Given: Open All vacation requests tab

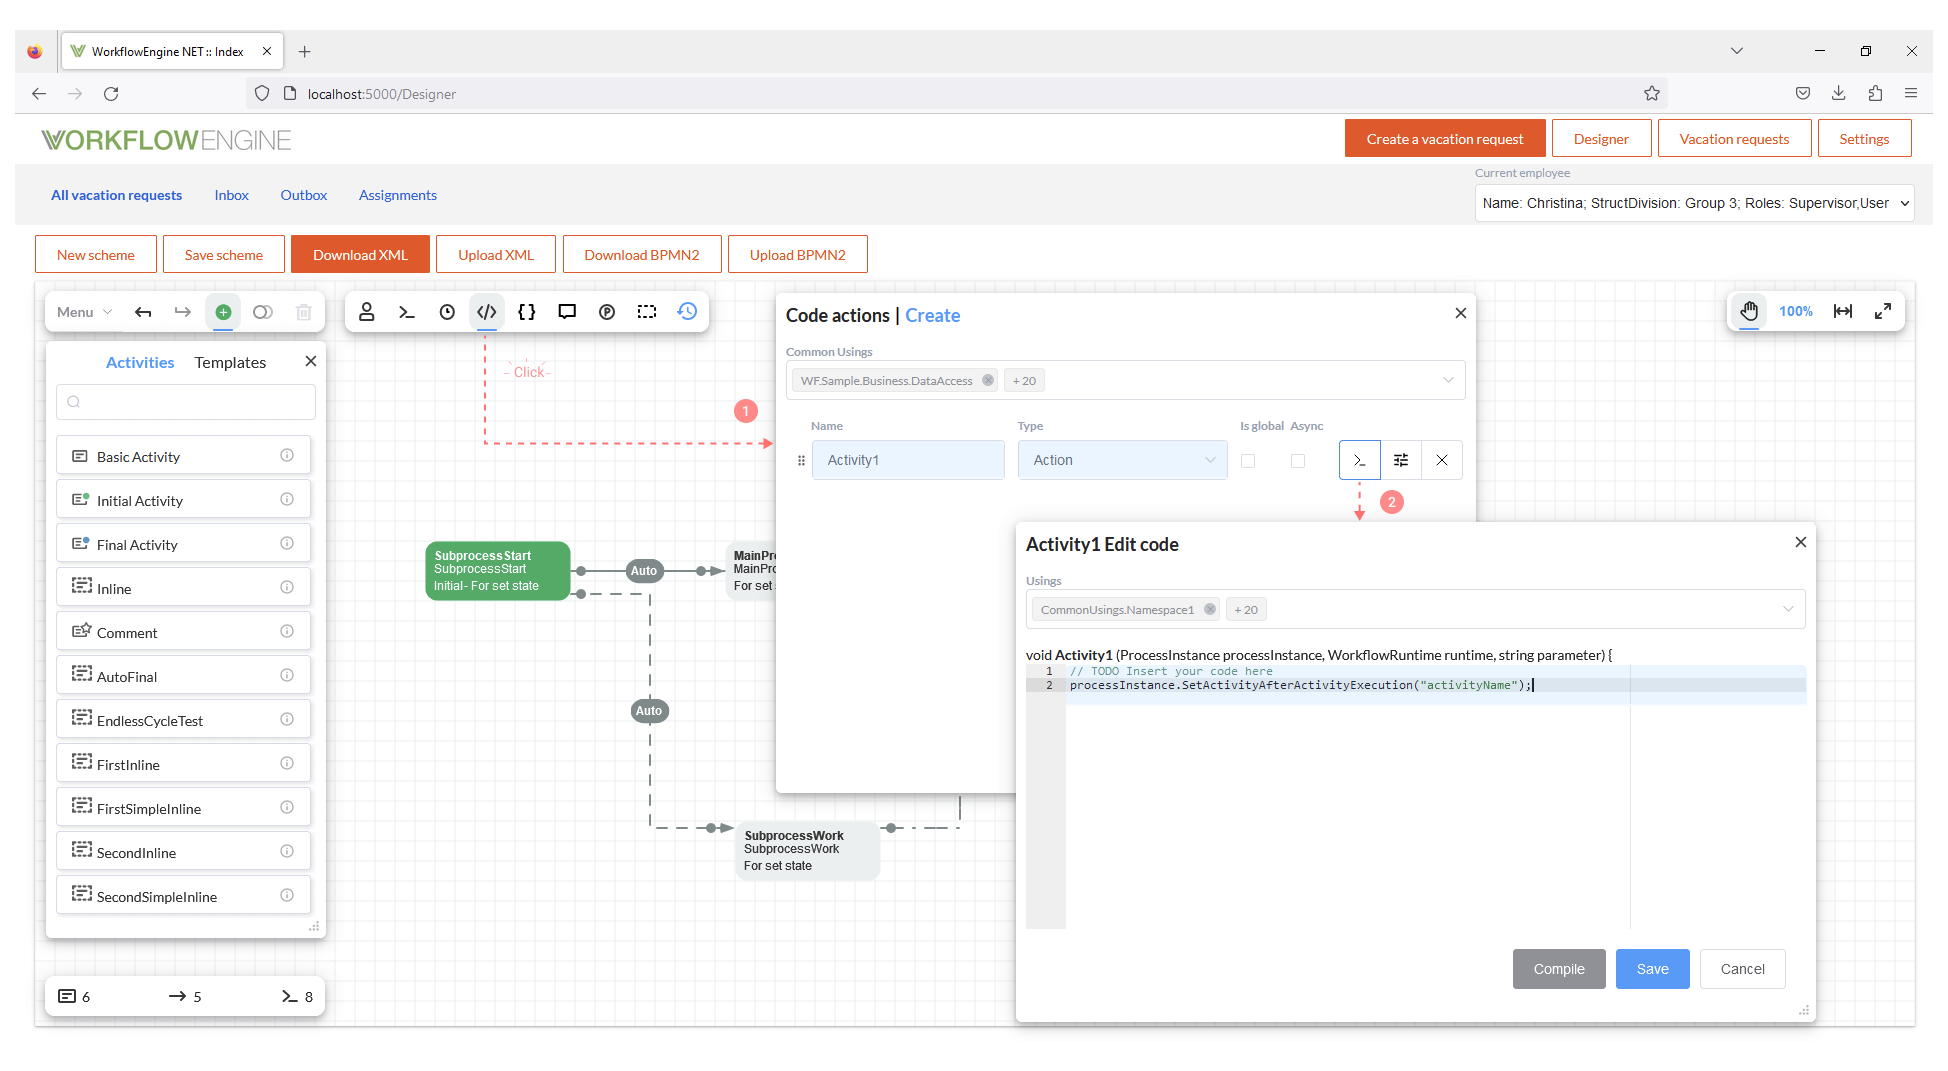Looking at the screenshot, I should (x=116, y=195).
